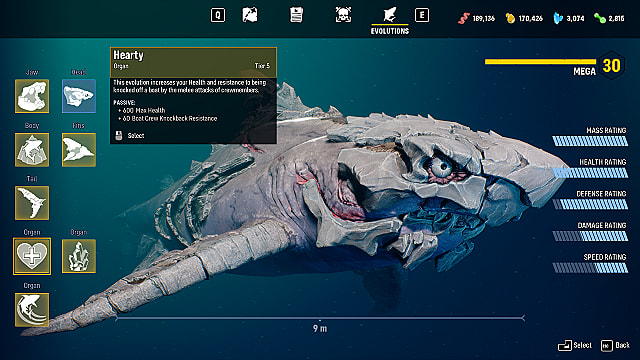Click the E next tab key
Viewport: 640px width, 360px height.
[422, 16]
